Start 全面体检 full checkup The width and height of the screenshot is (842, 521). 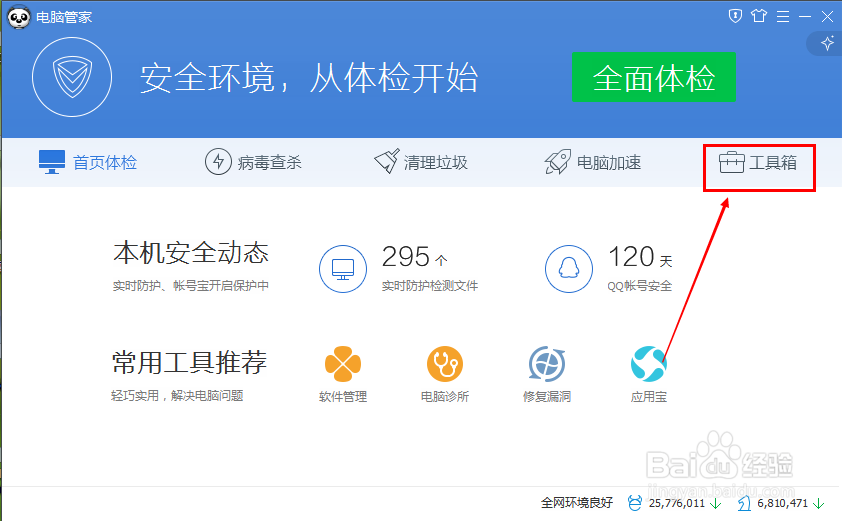click(x=654, y=77)
